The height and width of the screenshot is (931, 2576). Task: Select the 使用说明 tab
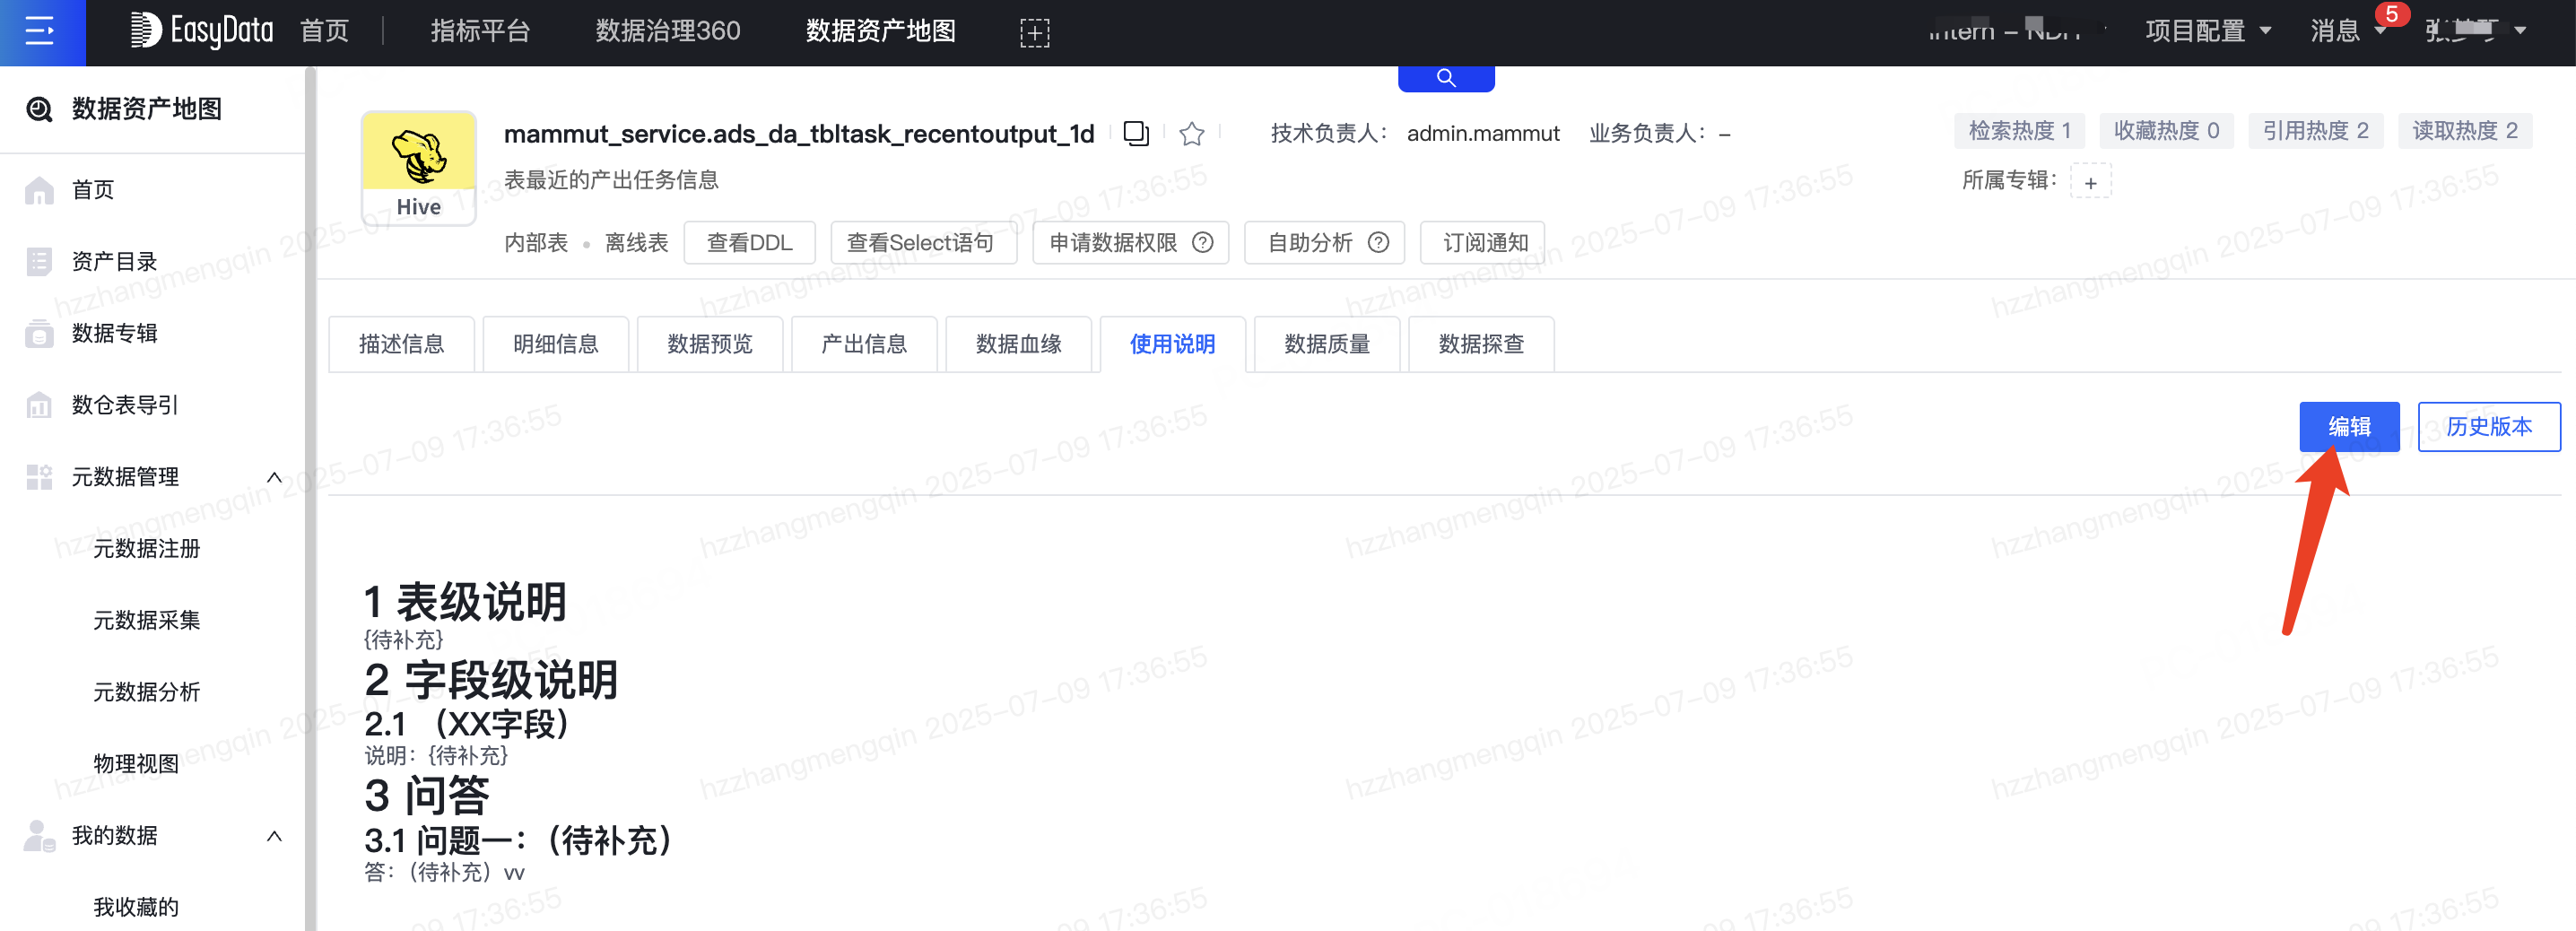coord(1172,344)
